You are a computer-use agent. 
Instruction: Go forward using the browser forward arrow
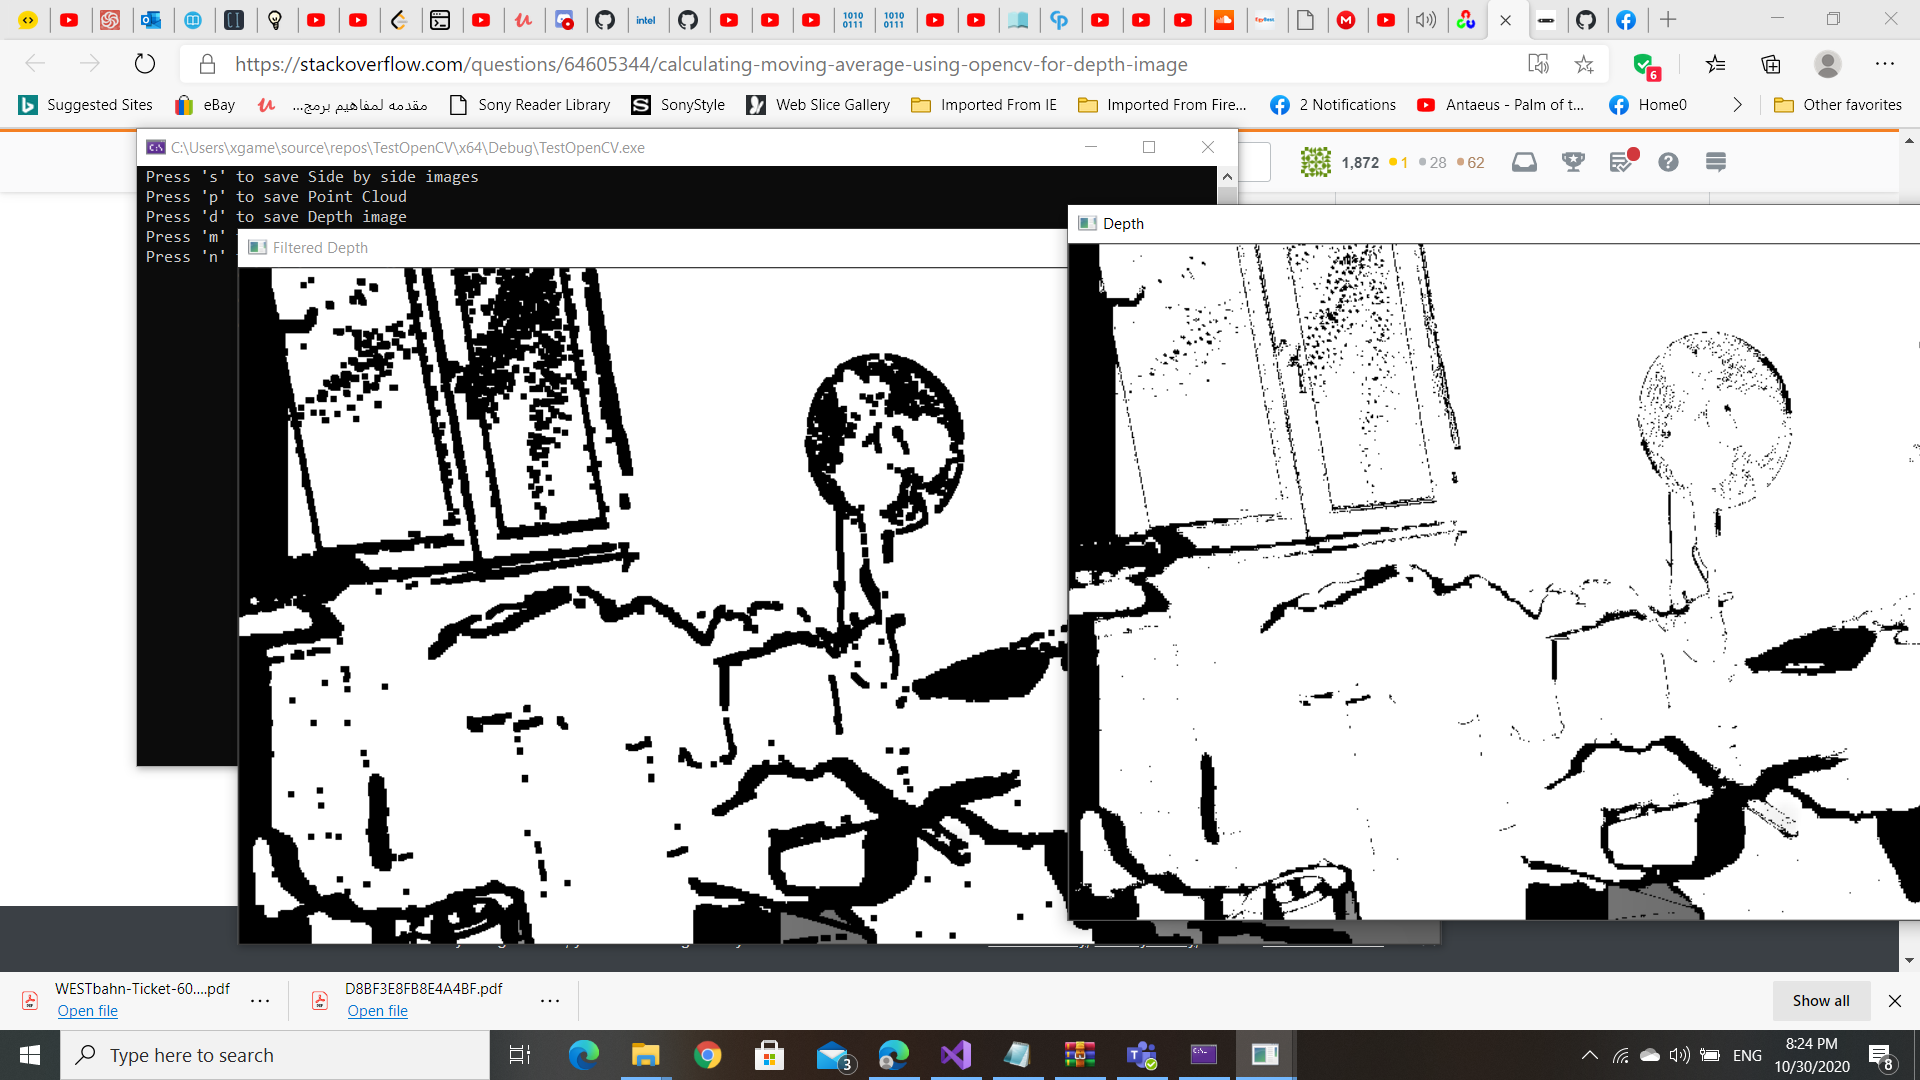pyautogui.click(x=90, y=64)
